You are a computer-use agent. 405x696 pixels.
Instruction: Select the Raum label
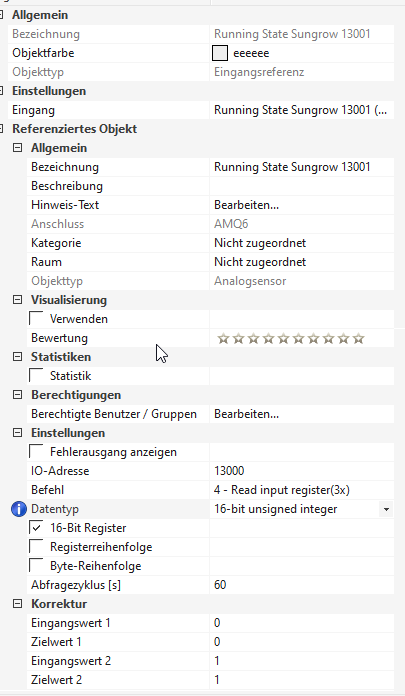[x=46, y=262]
